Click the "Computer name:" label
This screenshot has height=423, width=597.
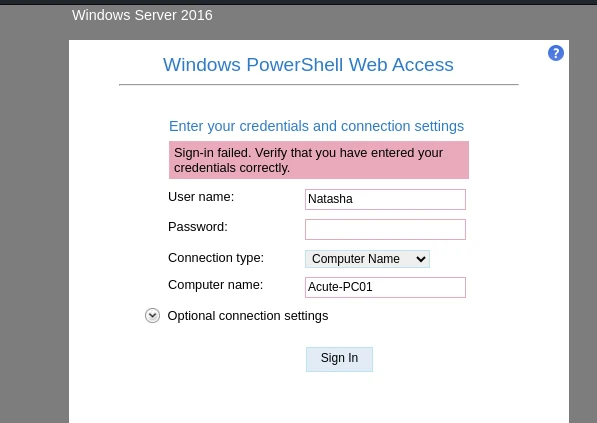click(215, 285)
